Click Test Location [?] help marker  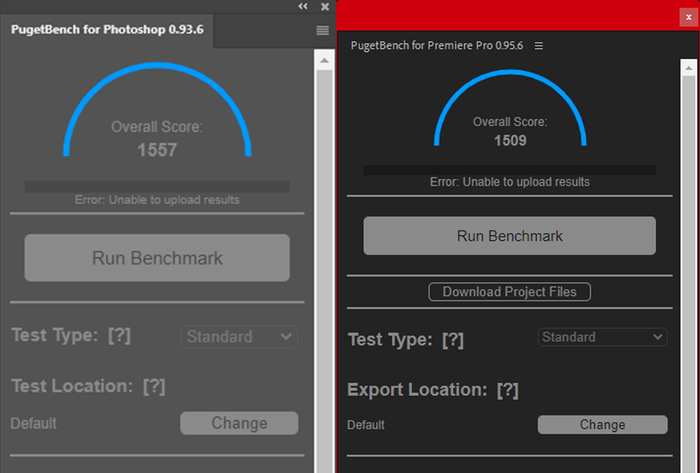click(154, 386)
